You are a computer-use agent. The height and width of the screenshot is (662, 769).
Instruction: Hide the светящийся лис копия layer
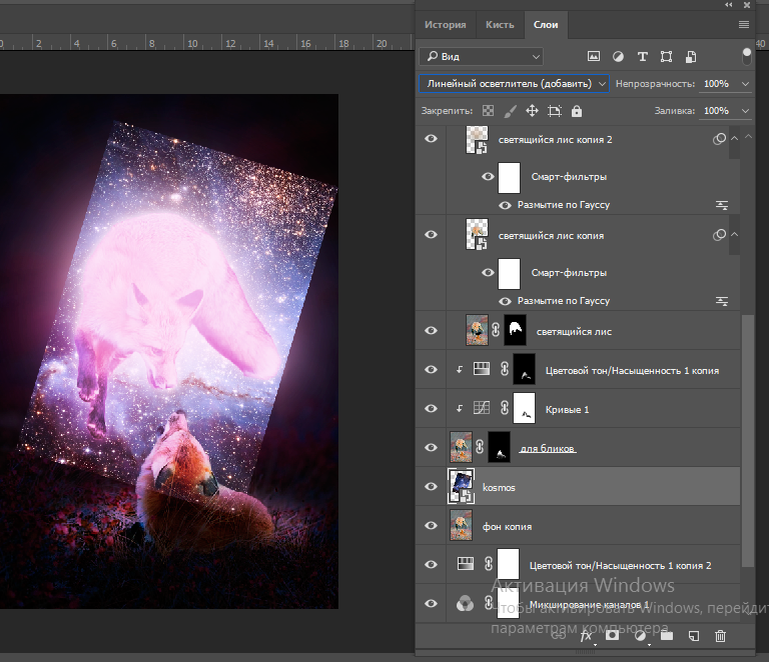point(431,235)
